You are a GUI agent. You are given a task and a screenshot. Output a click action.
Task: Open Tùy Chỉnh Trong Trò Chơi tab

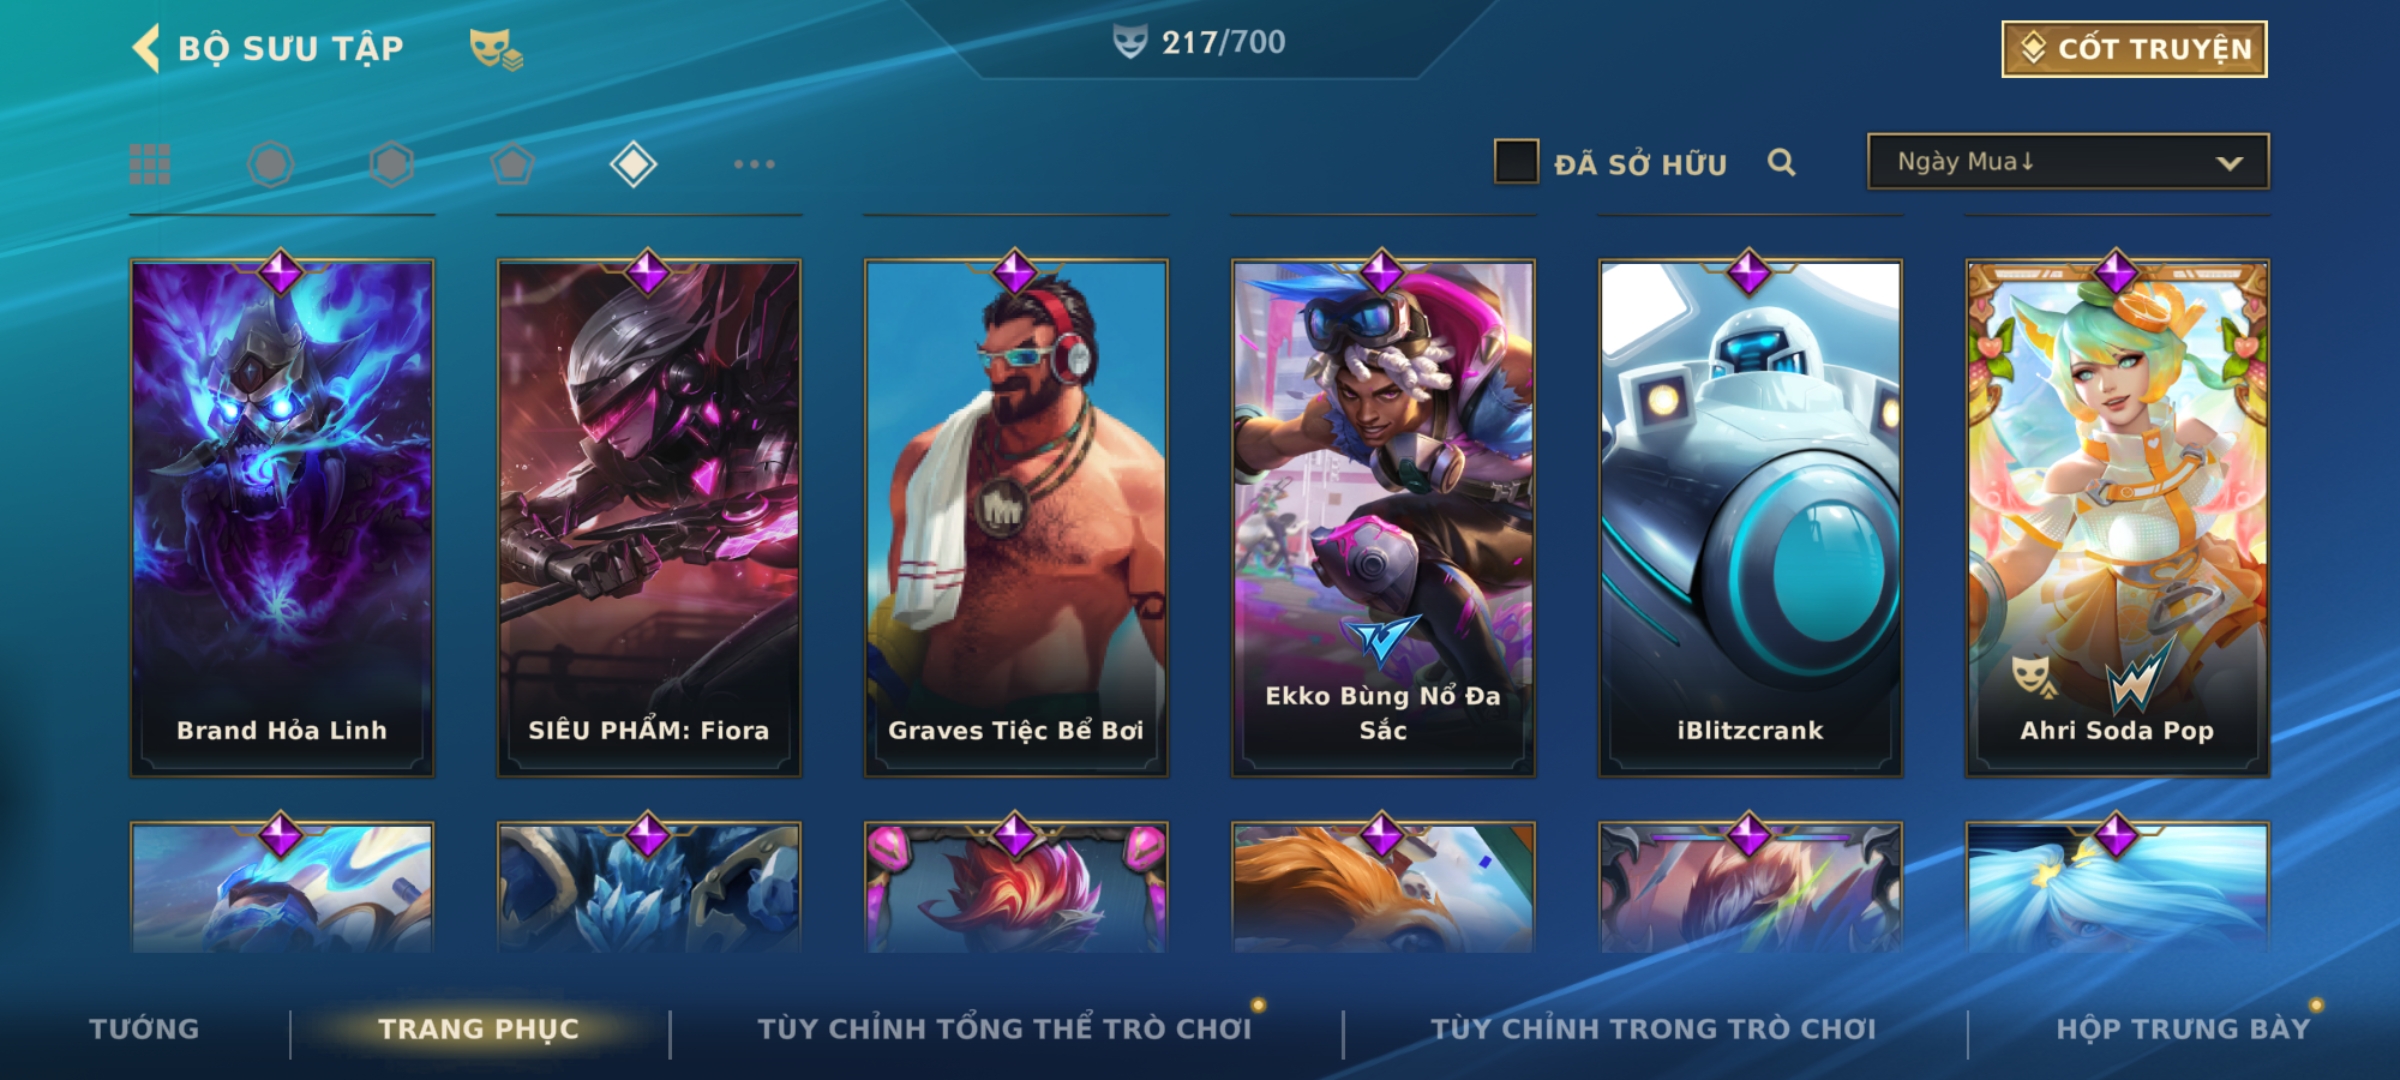tap(1653, 1028)
